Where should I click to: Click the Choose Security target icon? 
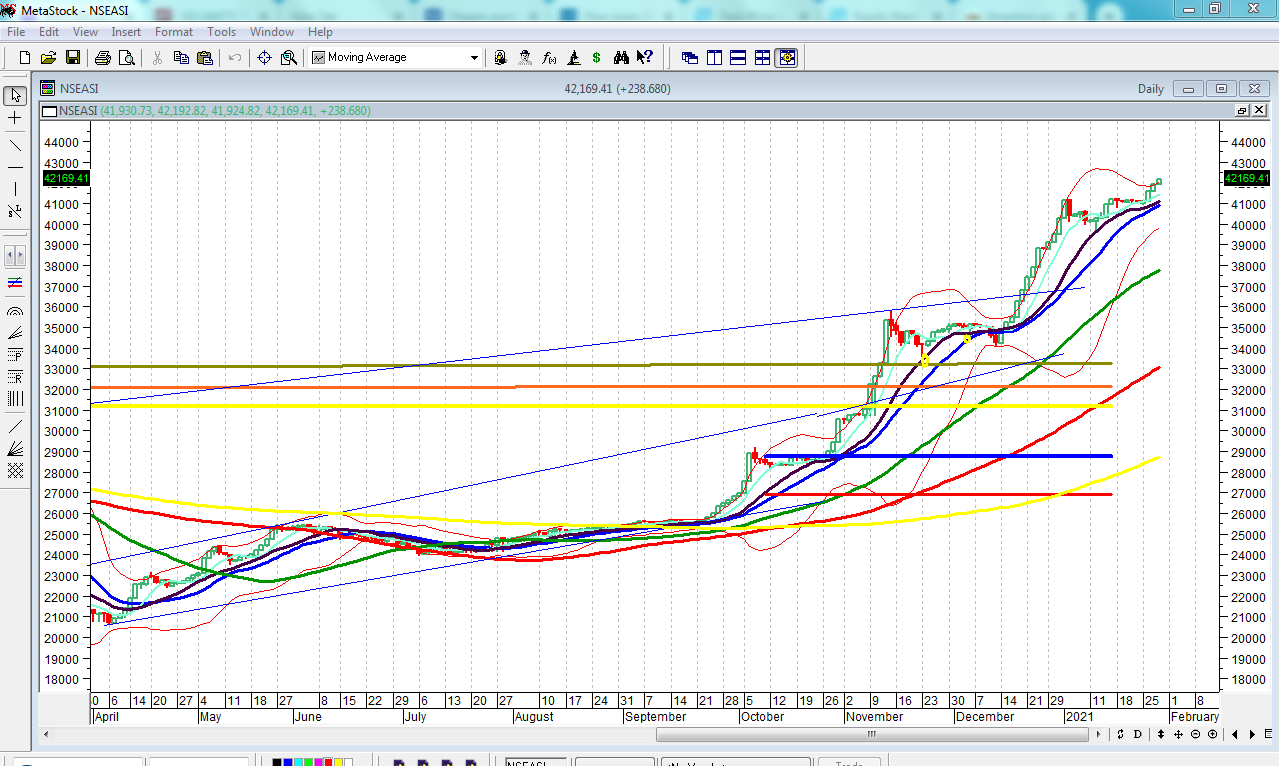pyautogui.click(x=264, y=58)
